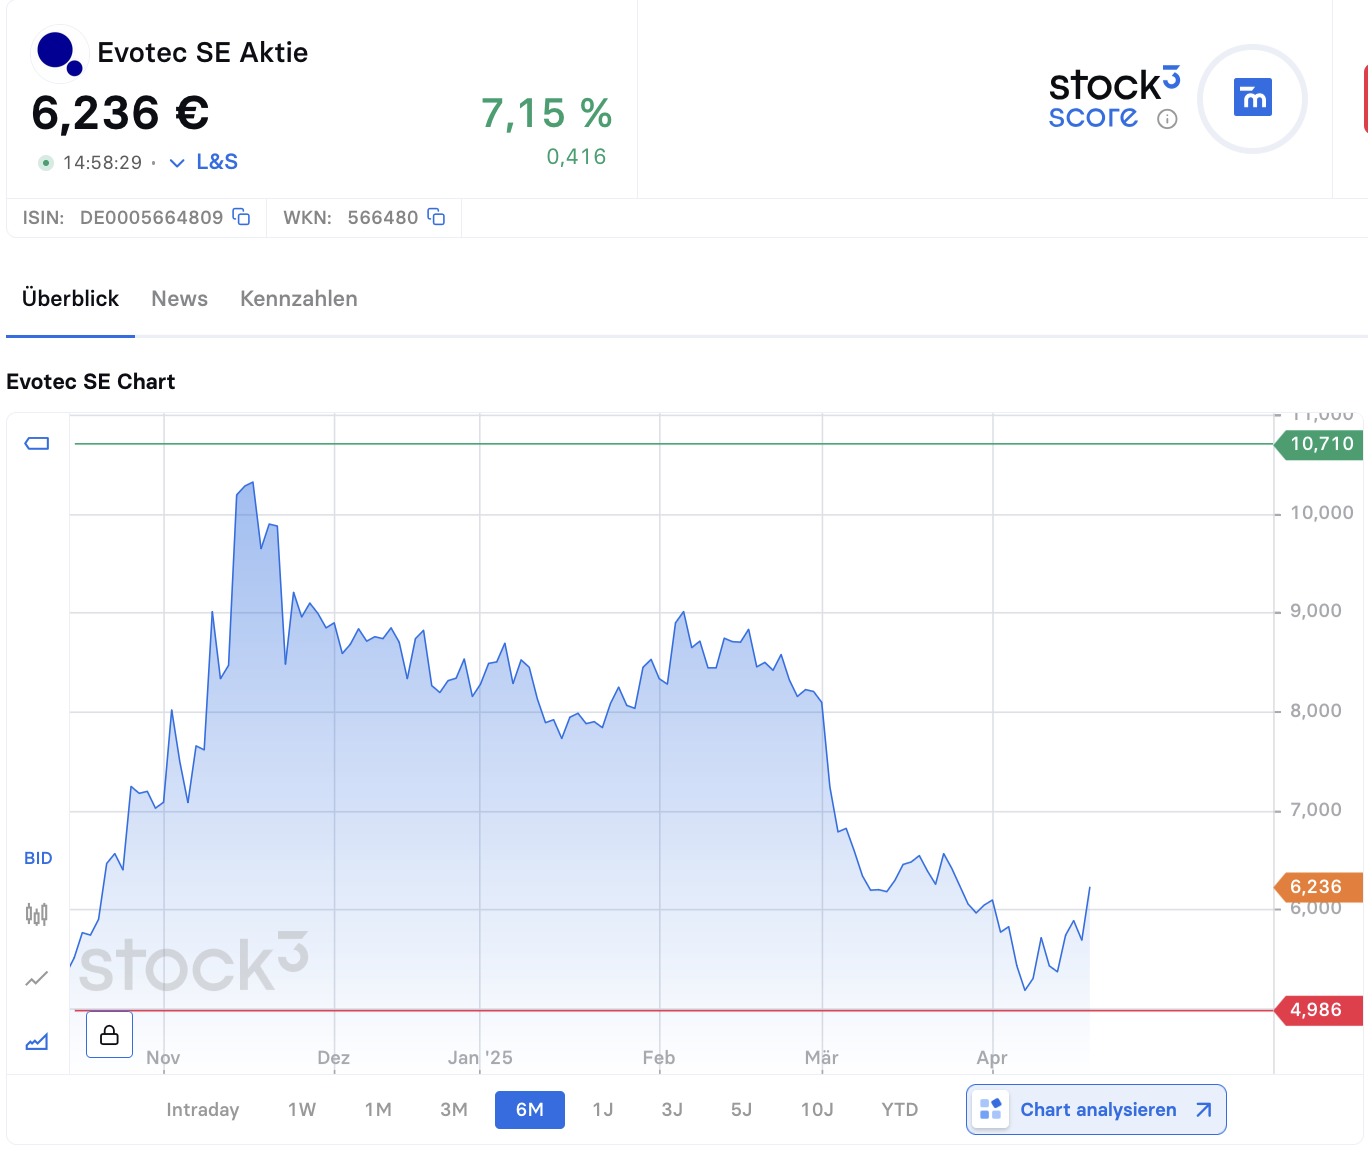
Task: Click the Jan '25 axis label
Action: pos(480,1058)
